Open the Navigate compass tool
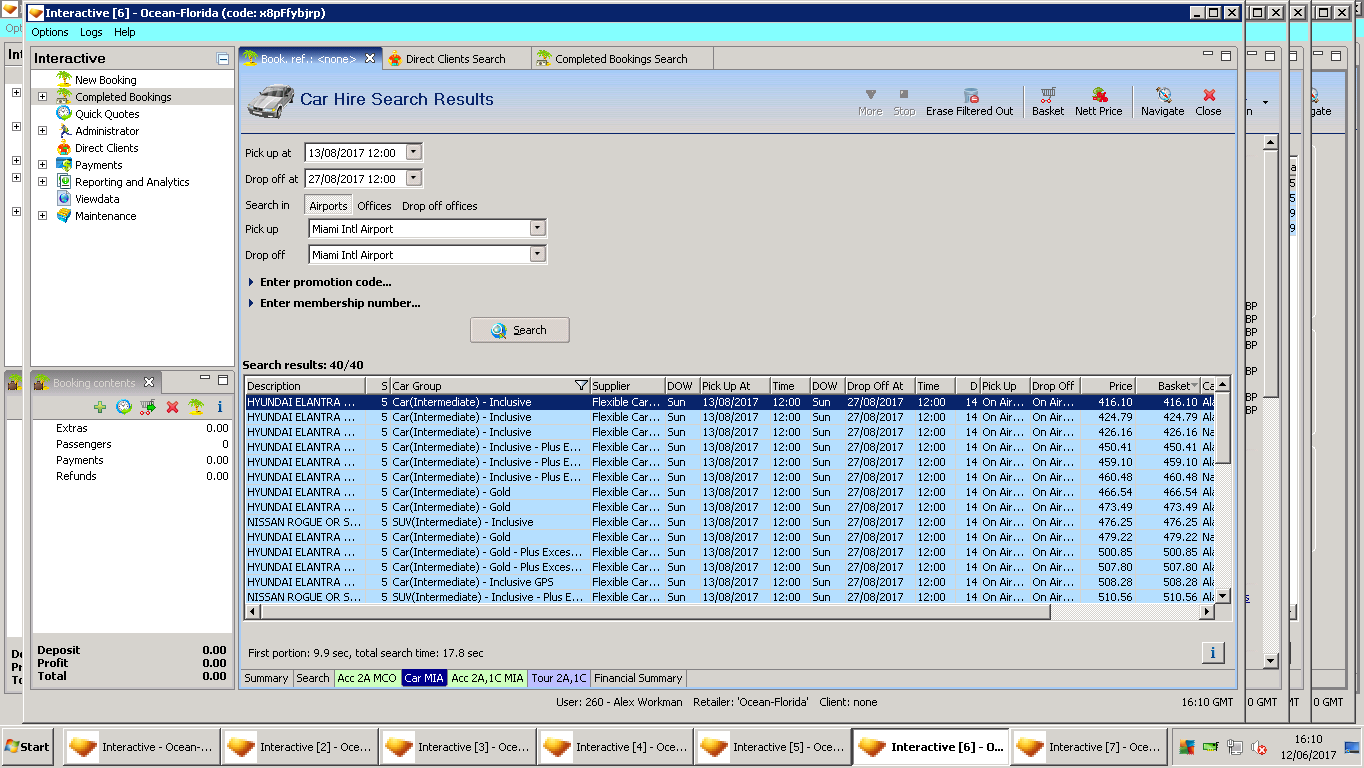This screenshot has width=1364, height=768. 1162,101
